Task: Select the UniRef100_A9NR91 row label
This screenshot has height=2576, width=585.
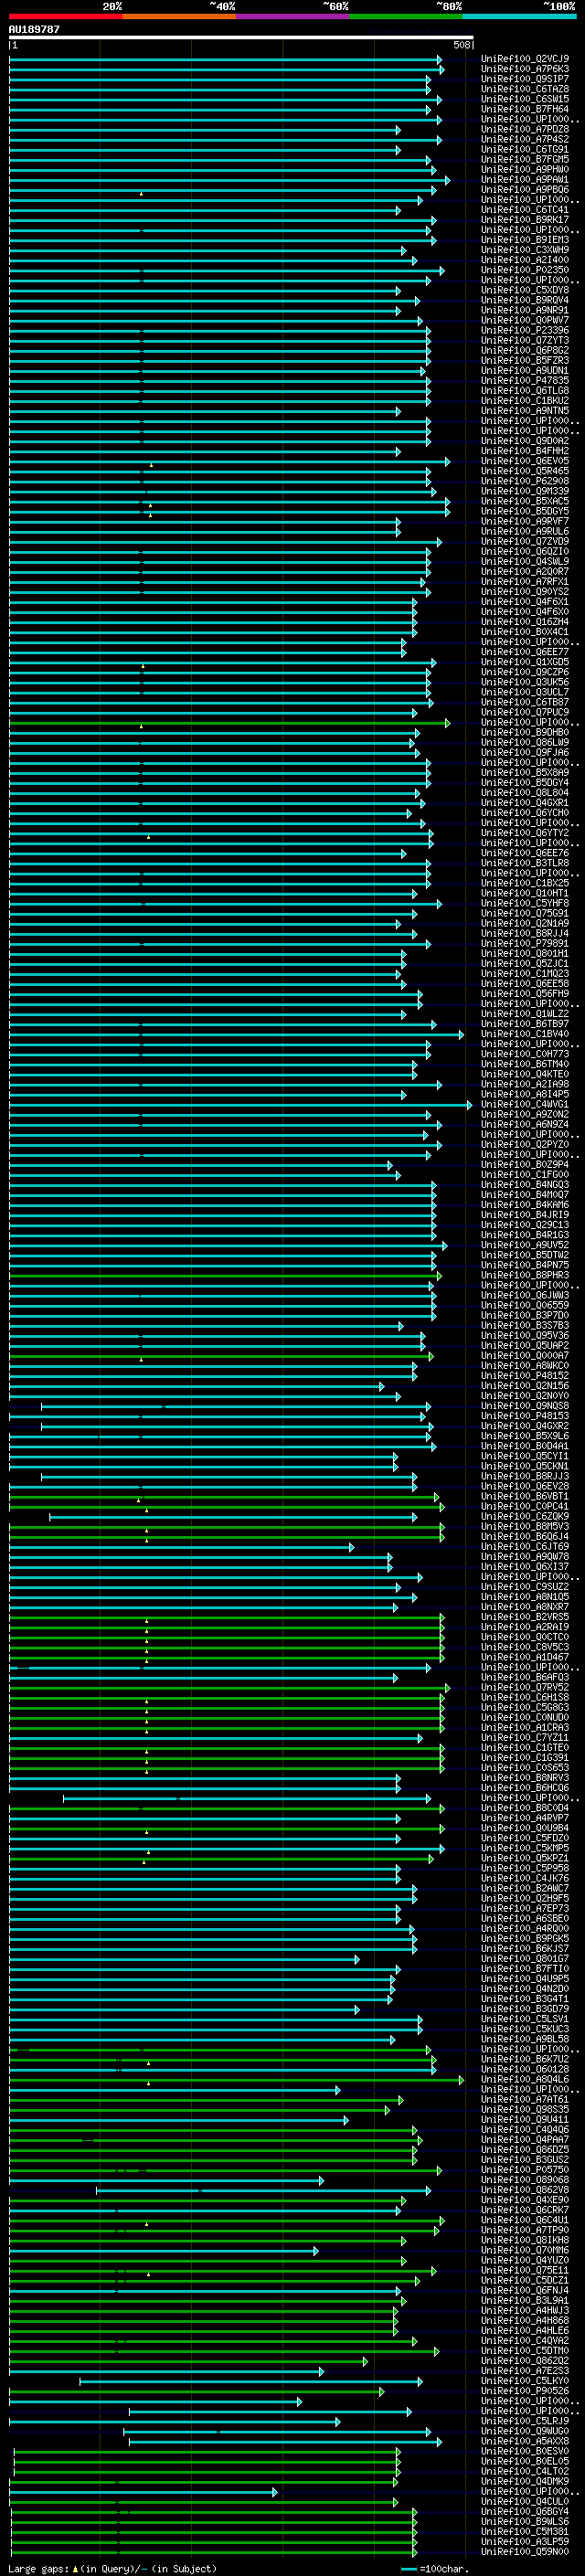Action: (x=525, y=310)
